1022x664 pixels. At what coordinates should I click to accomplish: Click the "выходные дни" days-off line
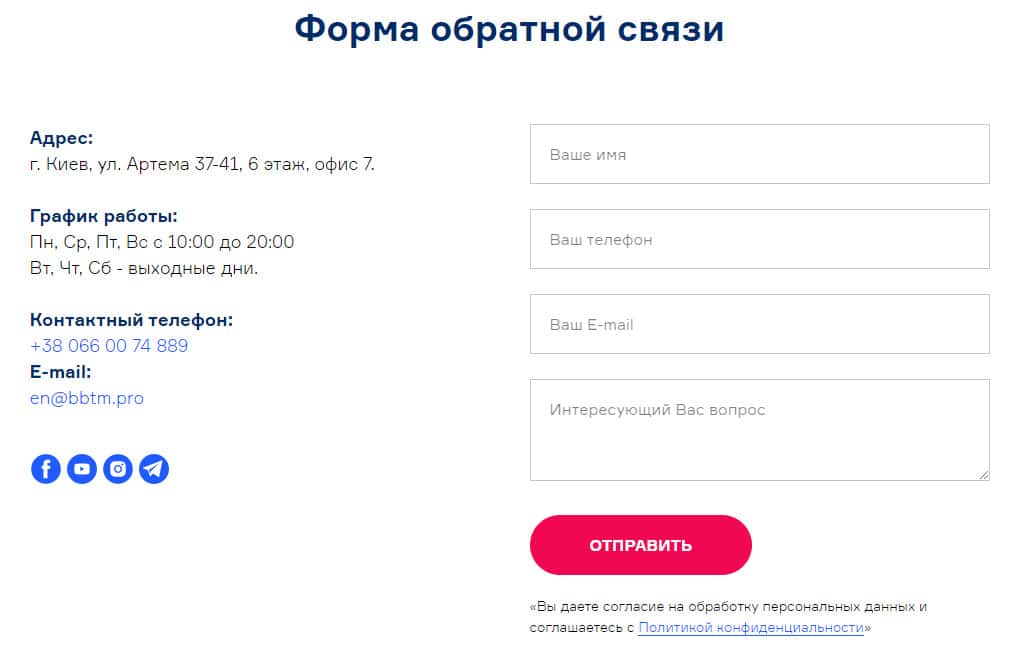(144, 268)
